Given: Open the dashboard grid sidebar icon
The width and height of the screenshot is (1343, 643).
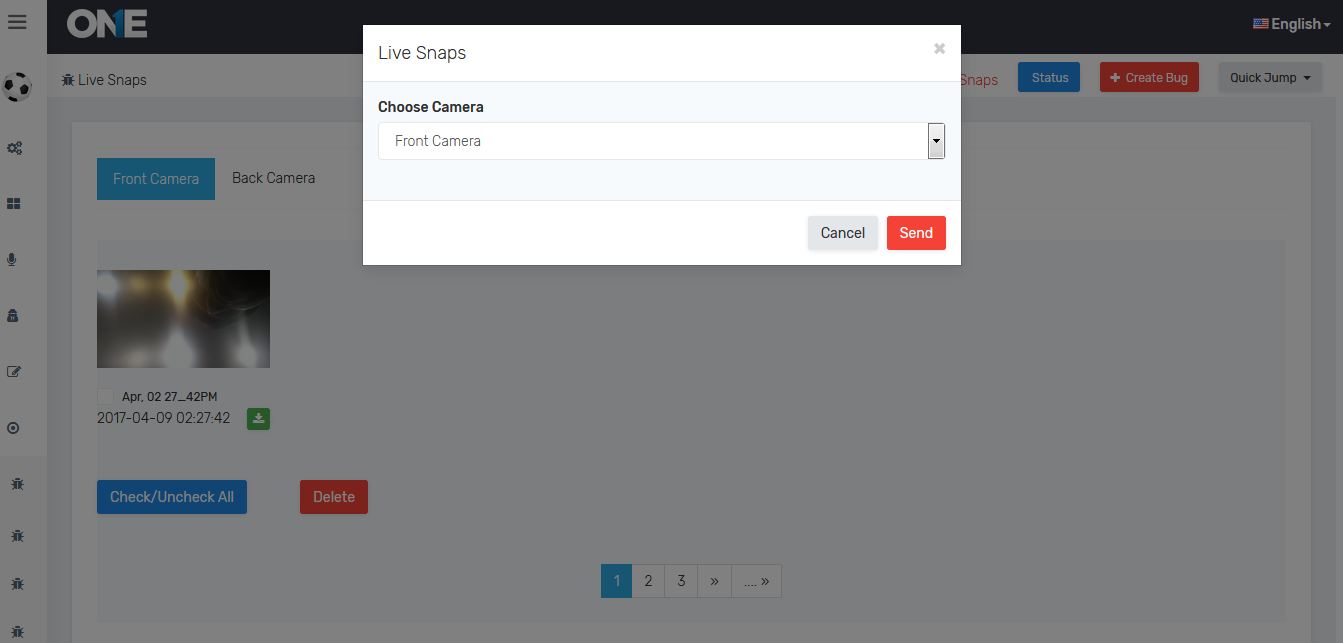Looking at the screenshot, I should 14,204.
